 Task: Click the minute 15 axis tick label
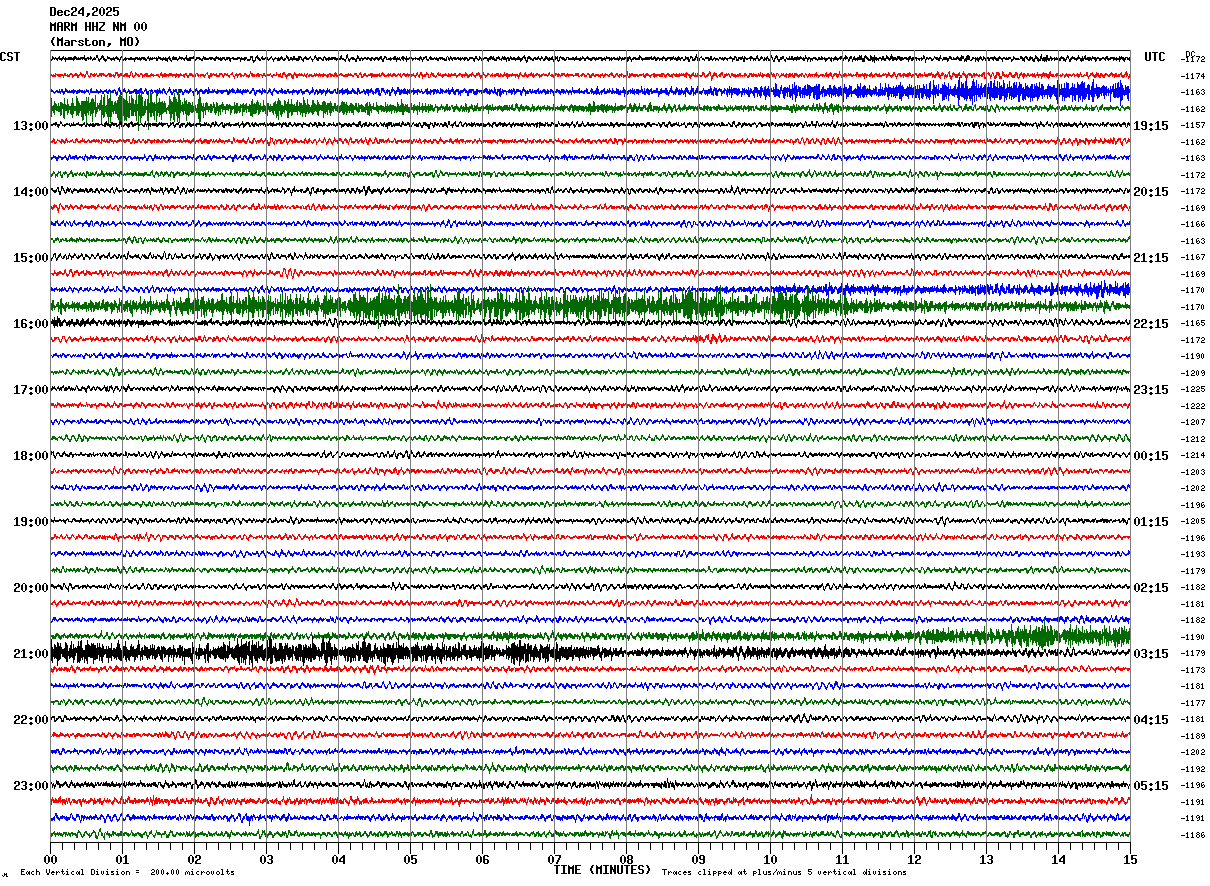(1130, 859)
